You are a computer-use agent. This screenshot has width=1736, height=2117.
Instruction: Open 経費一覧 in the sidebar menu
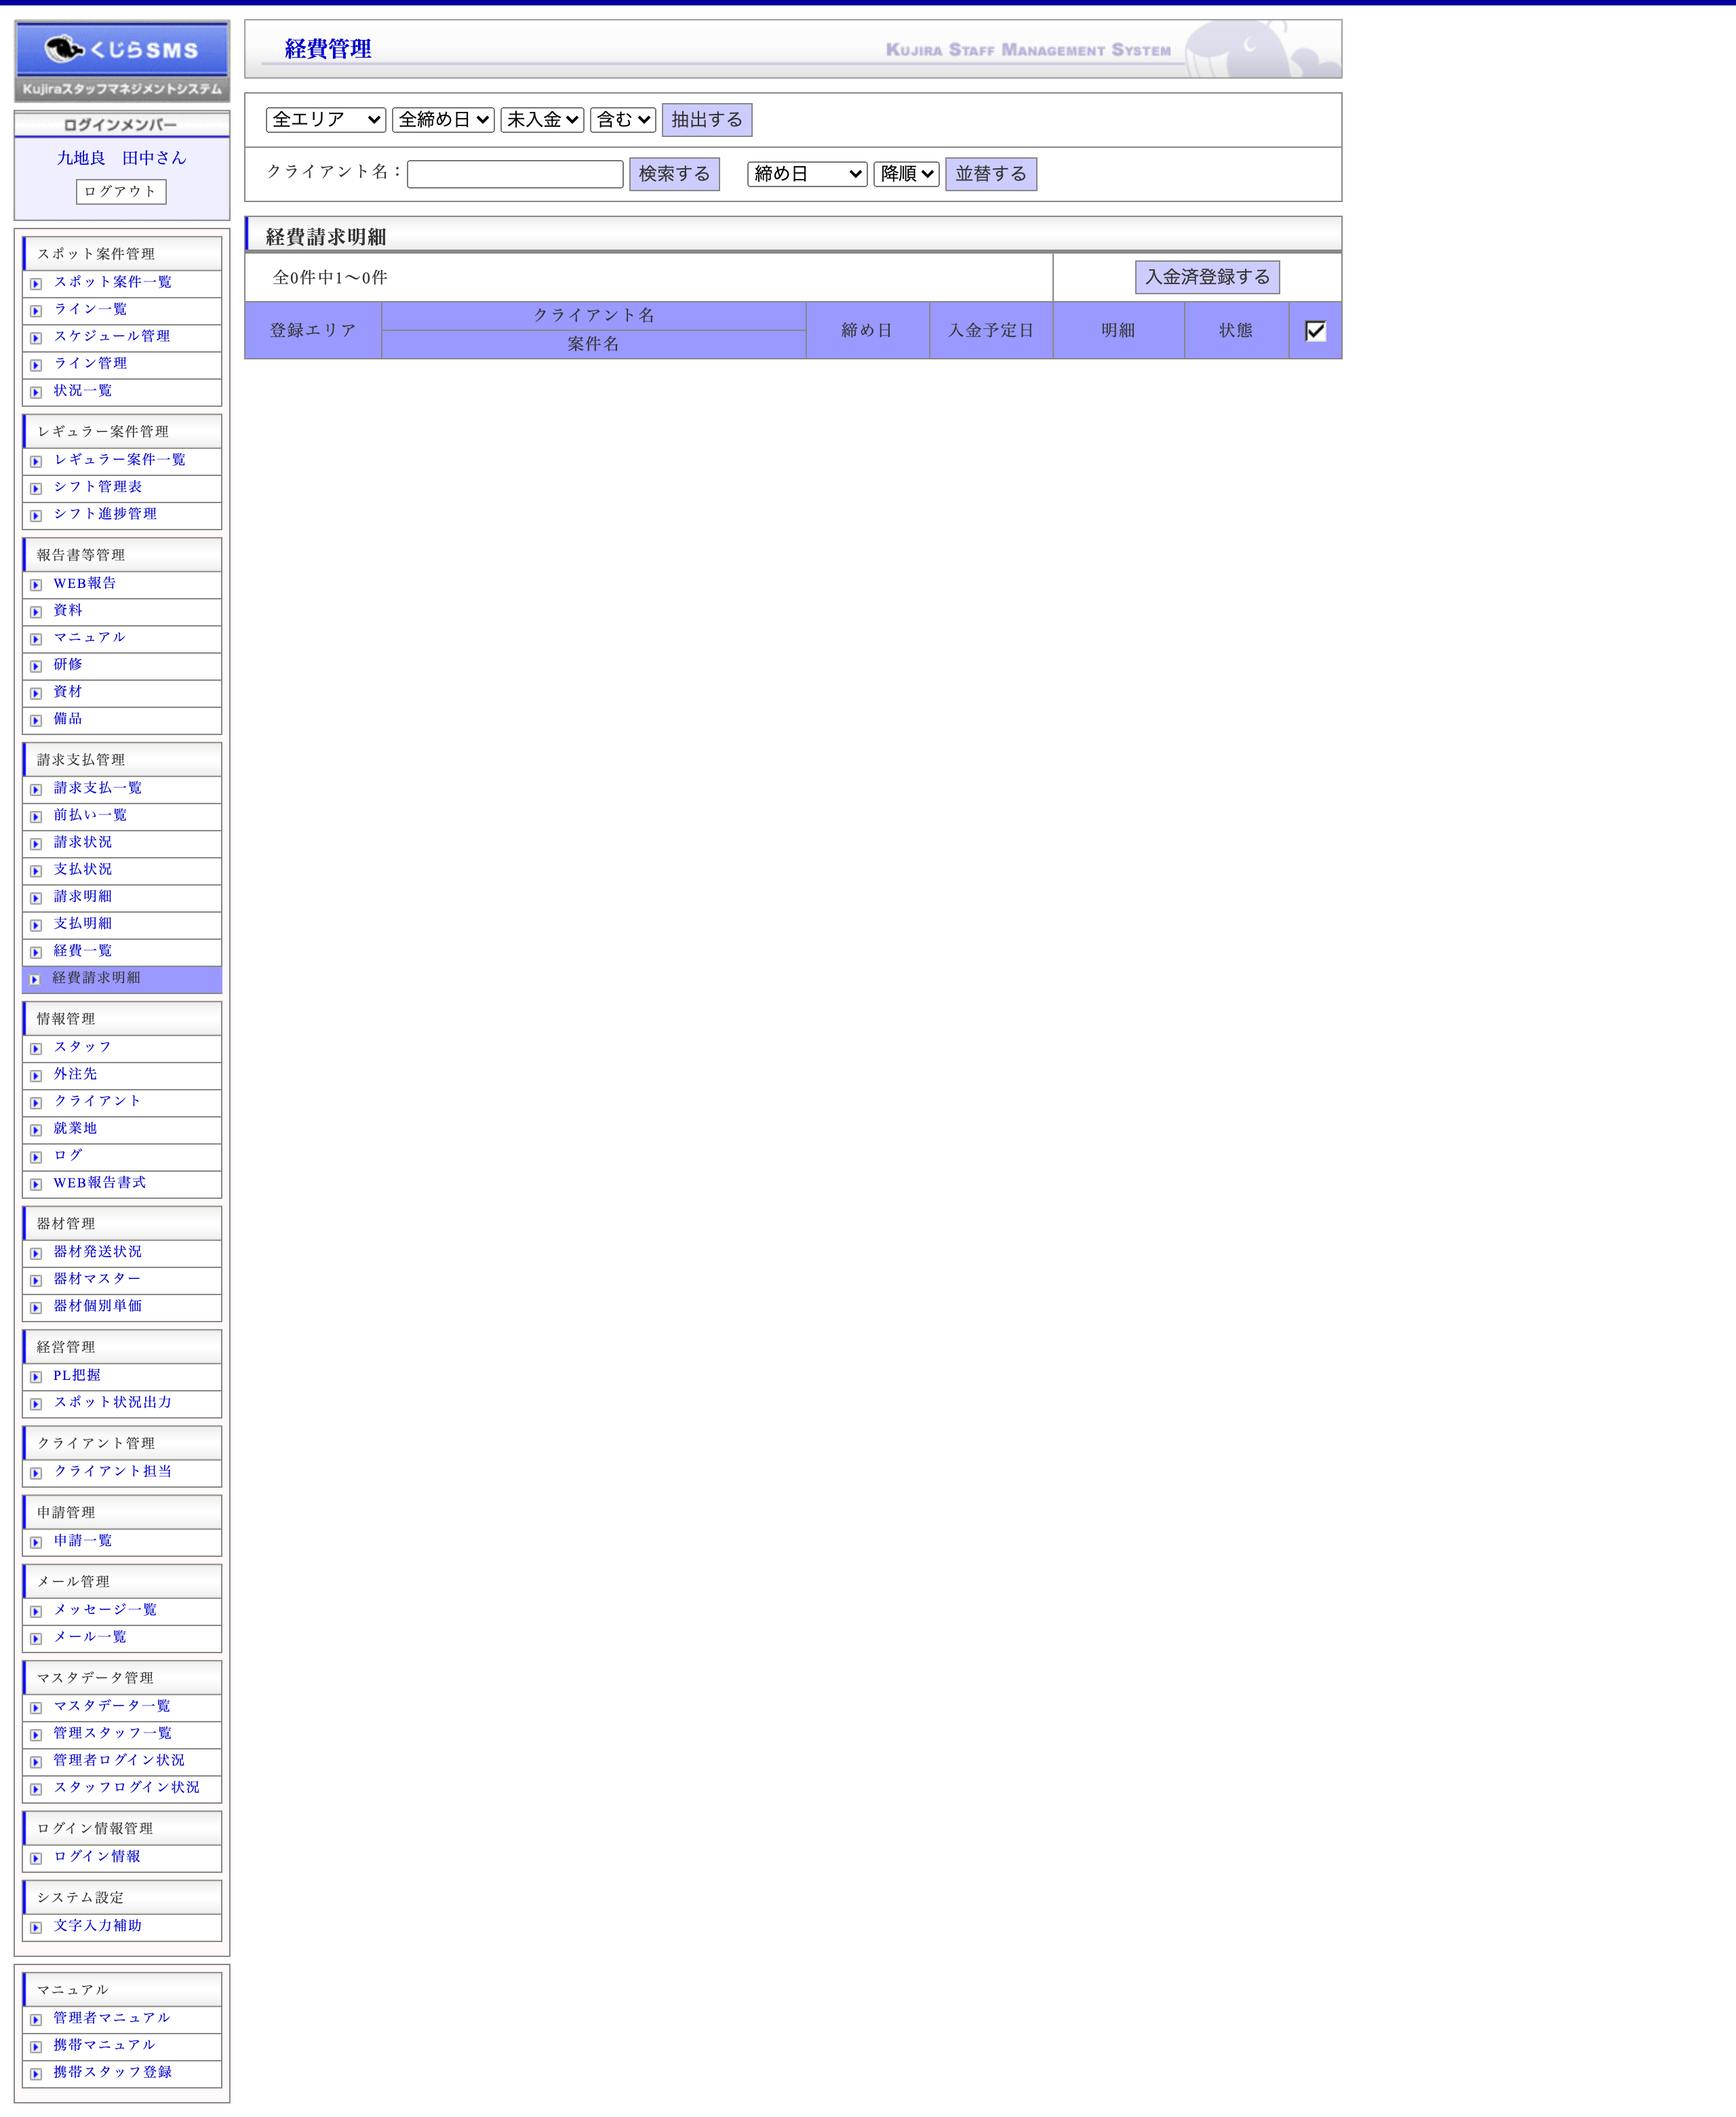pos(83,951)
